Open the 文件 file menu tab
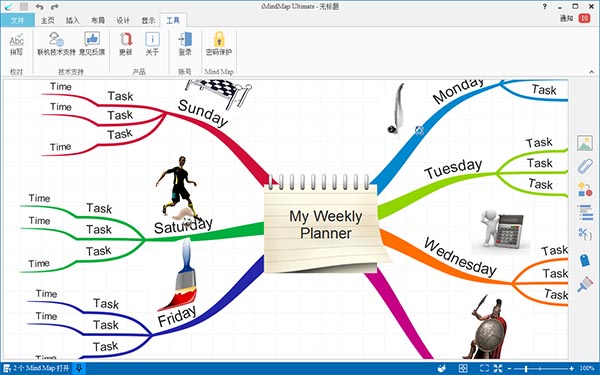Screen dimensions: 600x375 pos(17,20)
